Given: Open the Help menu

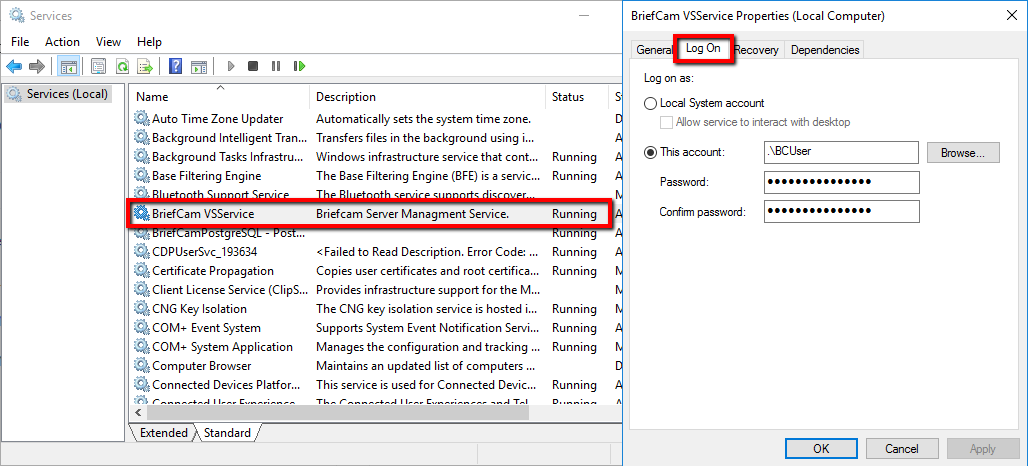Looking at the screenshot, I should point(149,42).
